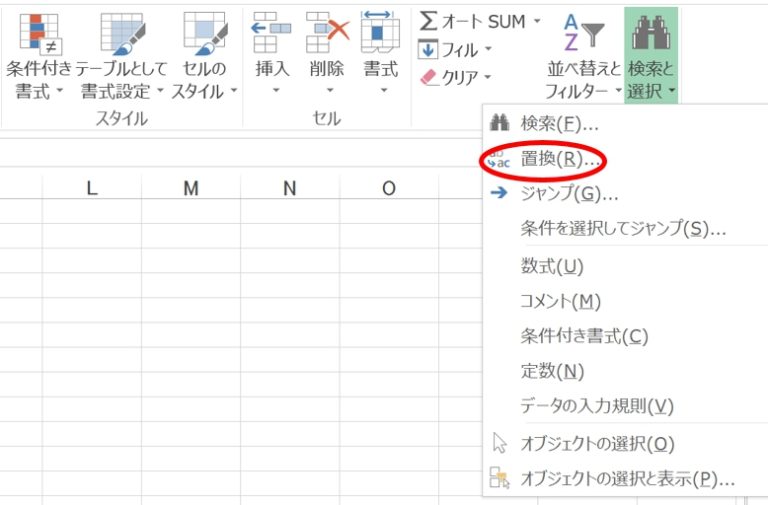Select column M header
The image size is (768, 505).
[191, 188]
